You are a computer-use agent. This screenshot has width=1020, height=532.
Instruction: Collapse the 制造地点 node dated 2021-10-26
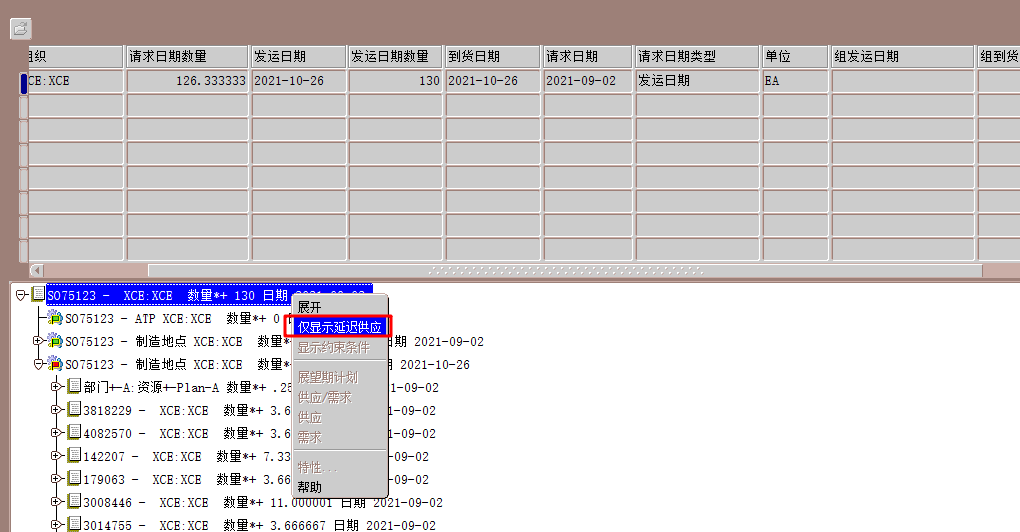click(x=38, y=364)
